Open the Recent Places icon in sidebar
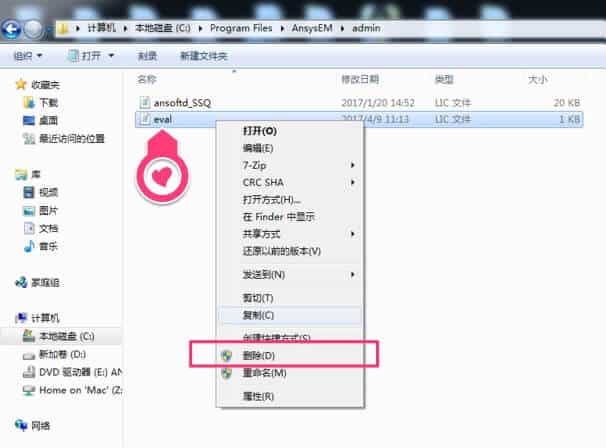Viewport: 606px width, 448px height. [x=29, y=138]
